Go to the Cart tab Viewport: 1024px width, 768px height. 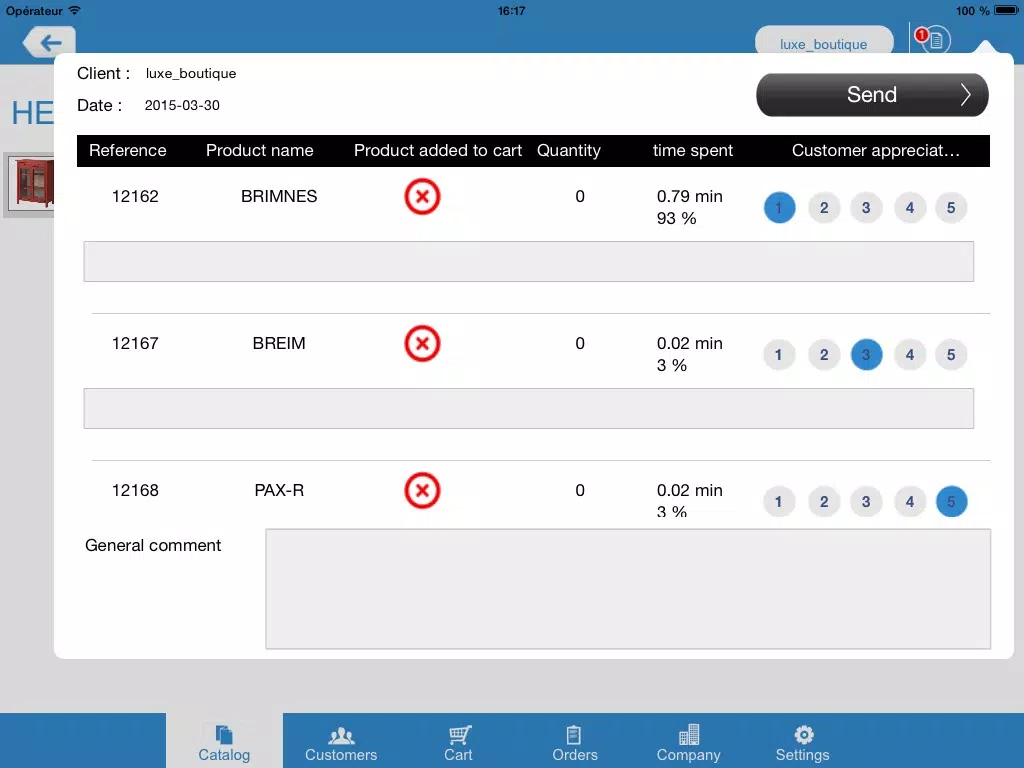click(x=458, y=743)
